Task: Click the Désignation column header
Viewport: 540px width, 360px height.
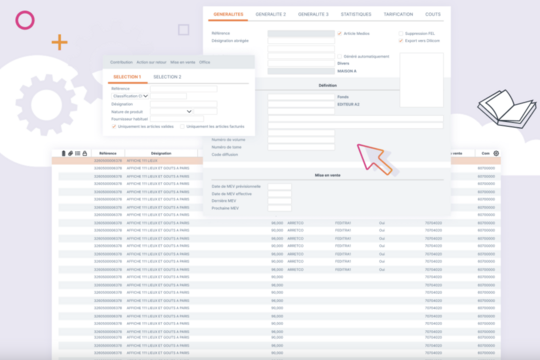Action: pos(161,153)
